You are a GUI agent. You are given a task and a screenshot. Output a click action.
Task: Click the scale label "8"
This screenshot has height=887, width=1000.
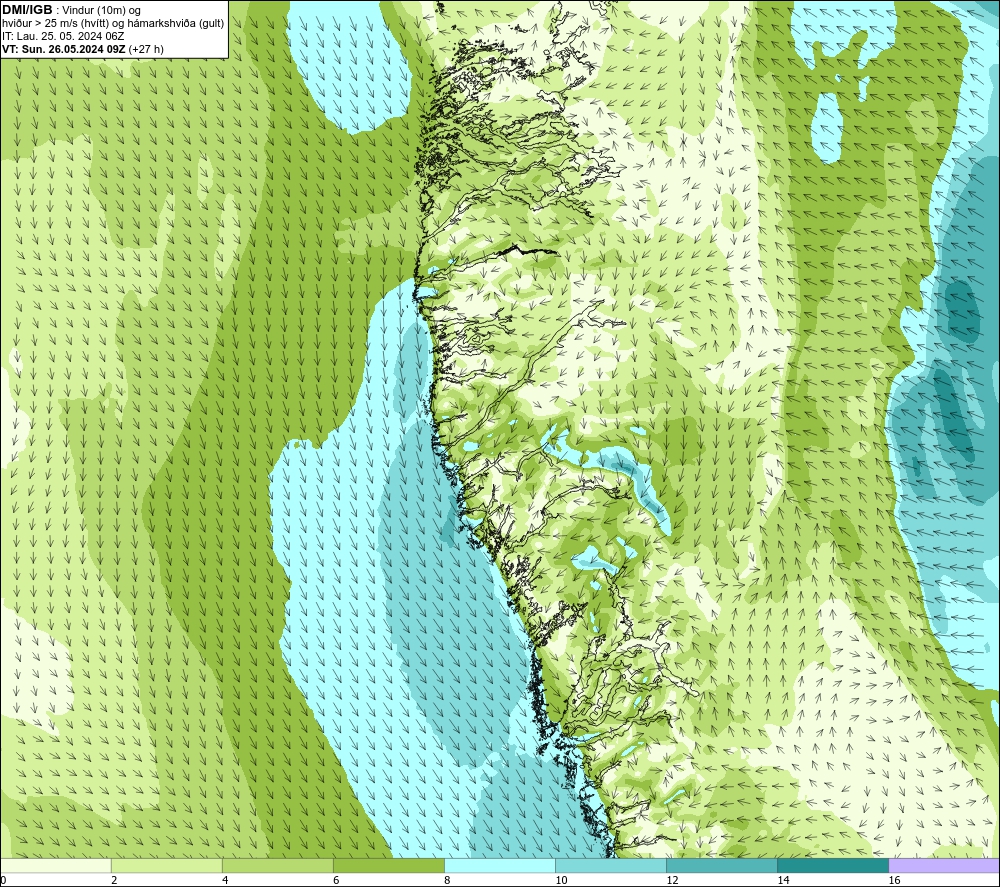447,880
